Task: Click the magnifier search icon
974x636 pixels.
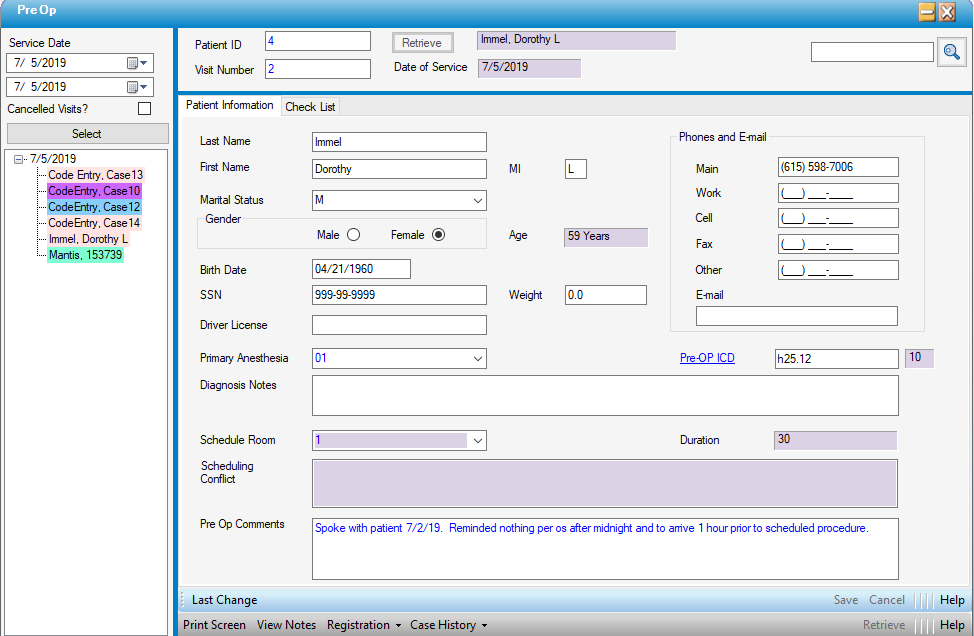Action: 951,53
